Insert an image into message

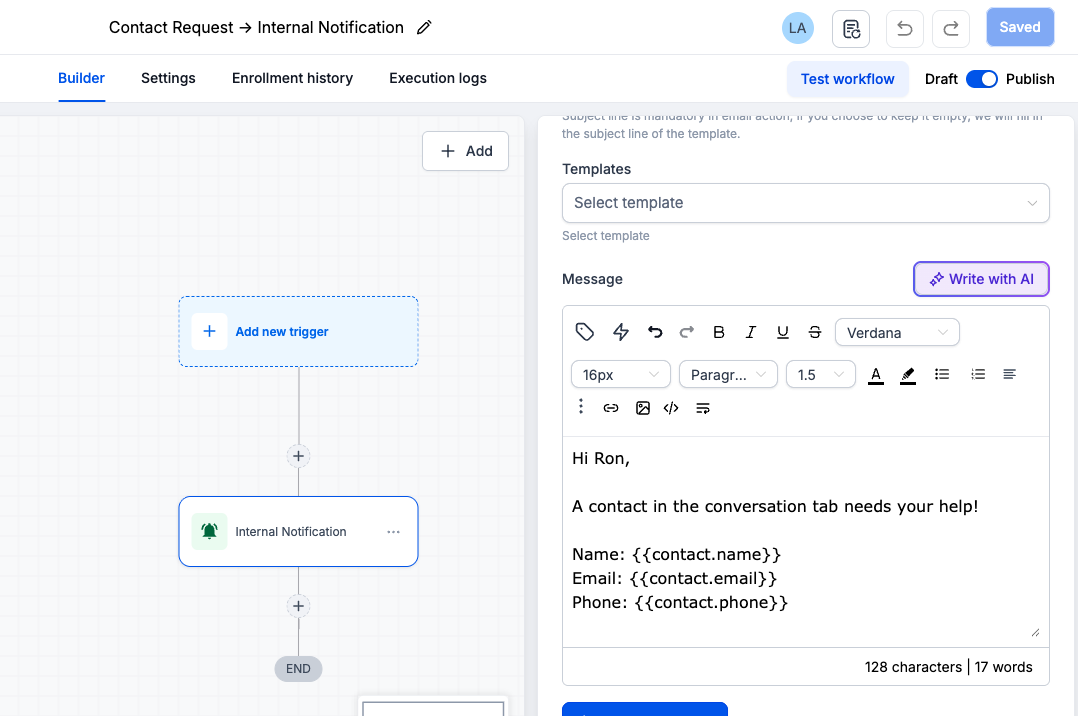click(x=643, y=408)
